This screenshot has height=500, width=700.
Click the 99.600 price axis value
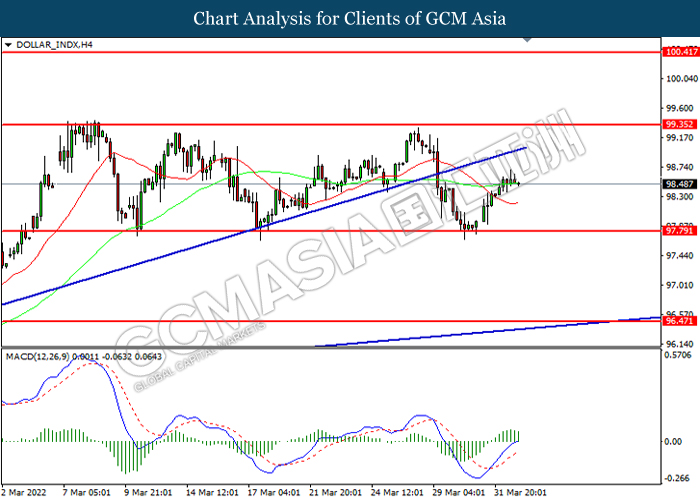[680, 108]
